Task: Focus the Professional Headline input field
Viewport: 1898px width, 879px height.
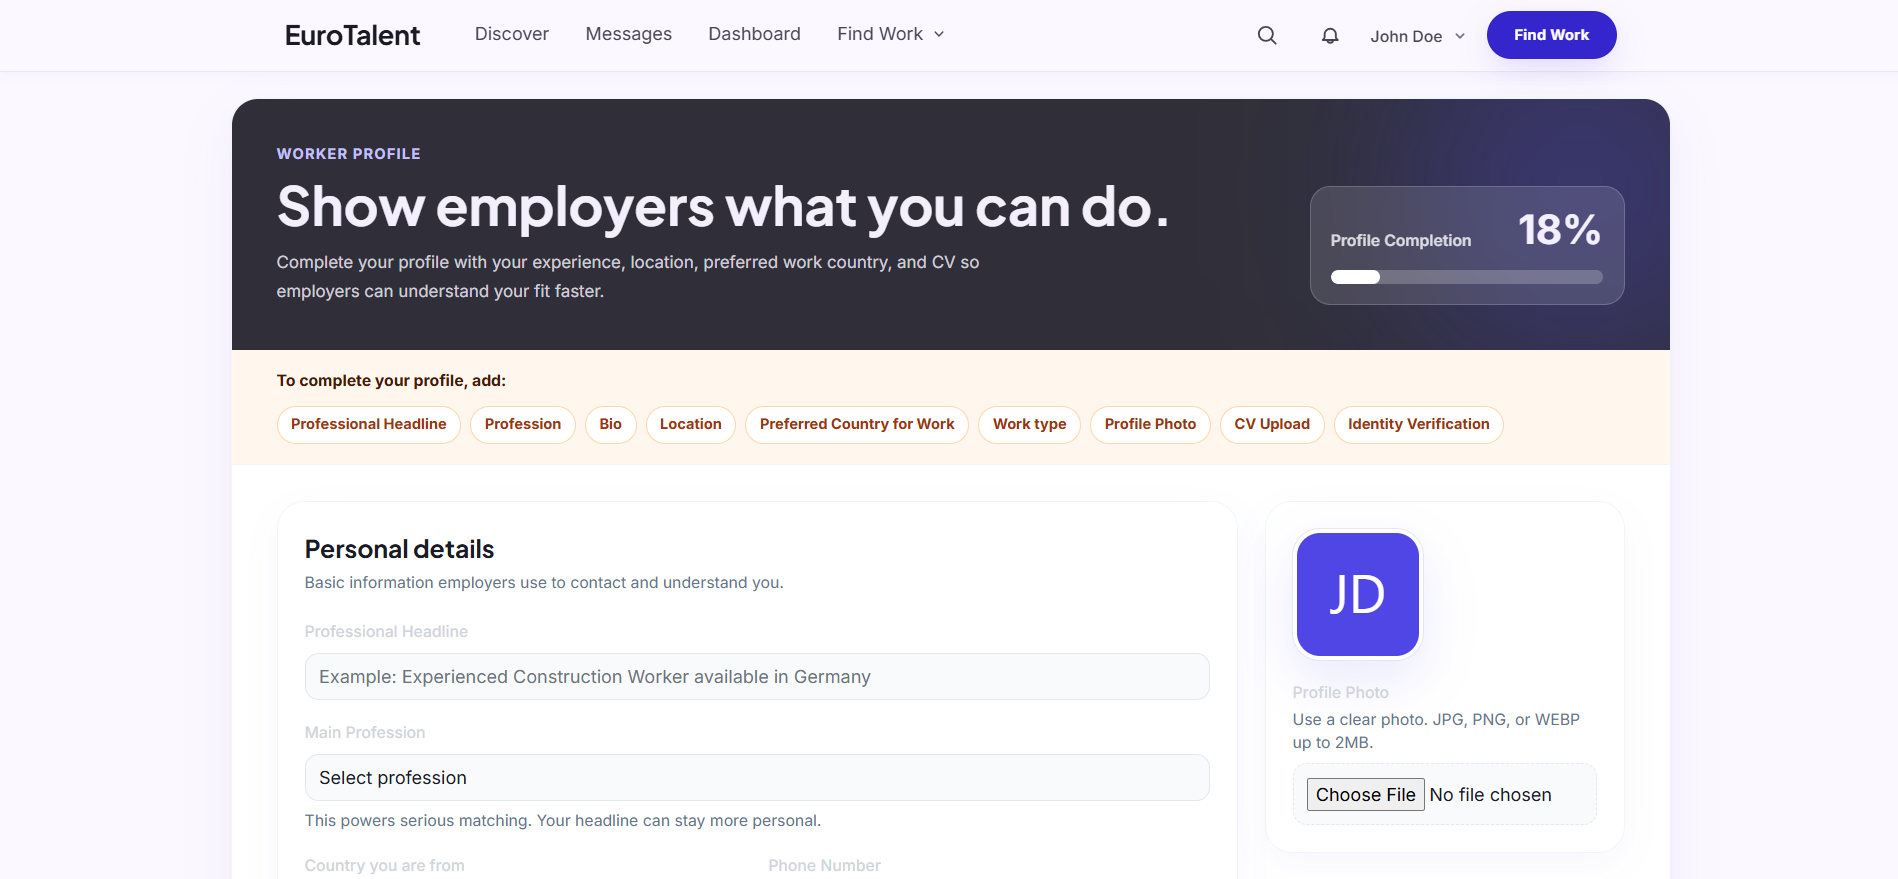Action: pyautogui.click(x=757, y=677)
